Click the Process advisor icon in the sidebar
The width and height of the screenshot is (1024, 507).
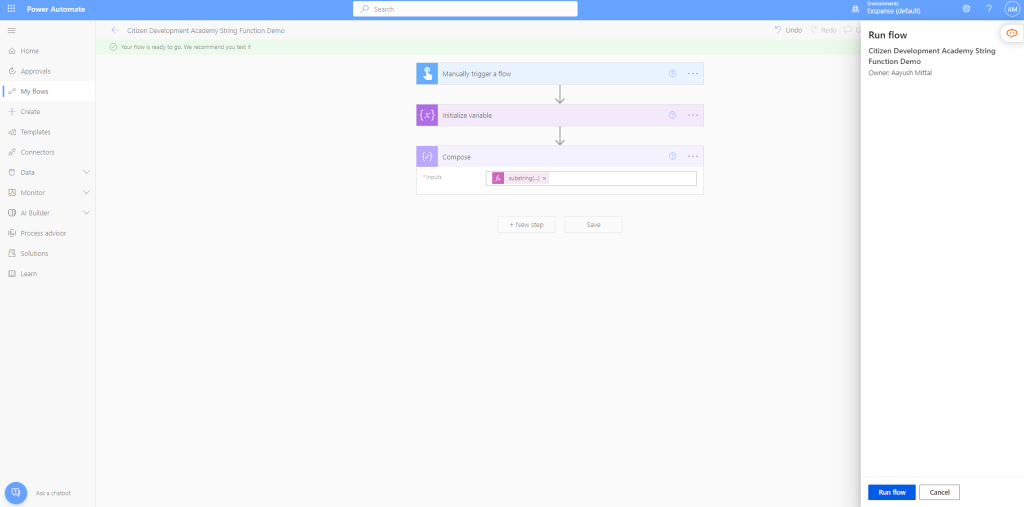12,233
